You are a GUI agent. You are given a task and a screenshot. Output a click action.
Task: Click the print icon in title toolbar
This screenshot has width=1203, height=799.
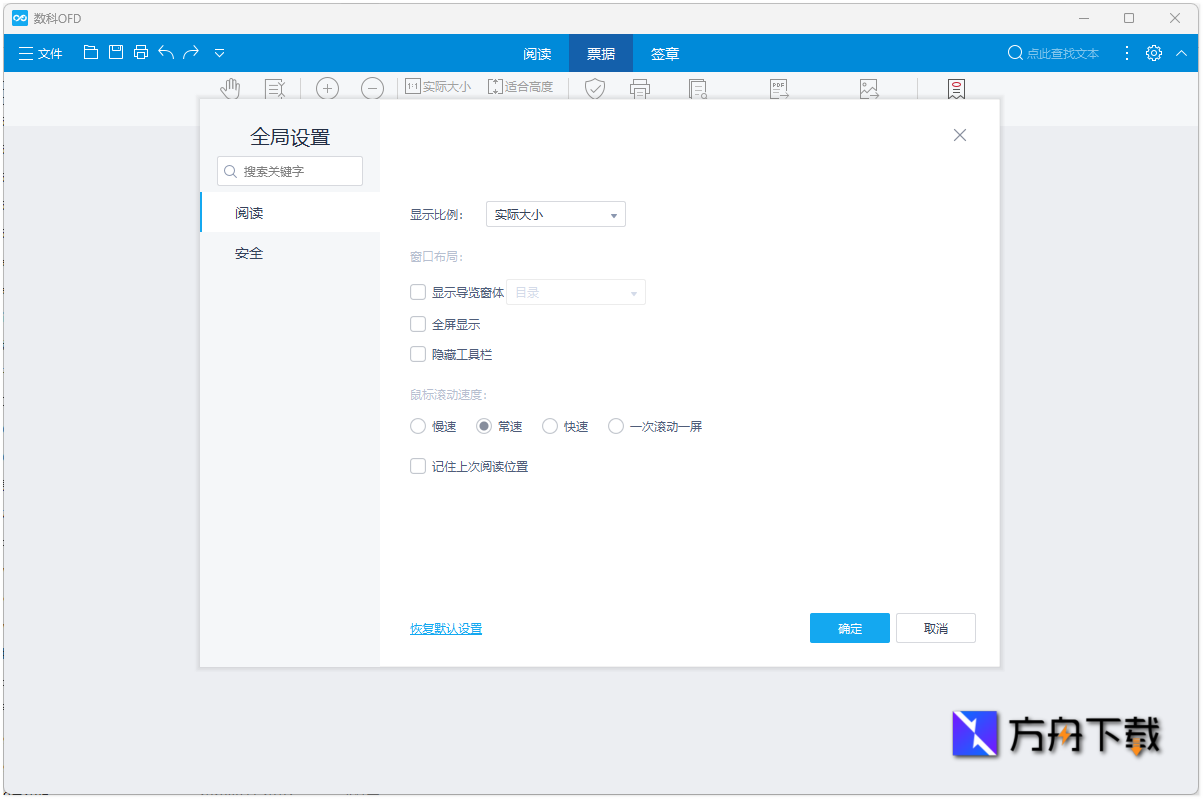[141, 53]
